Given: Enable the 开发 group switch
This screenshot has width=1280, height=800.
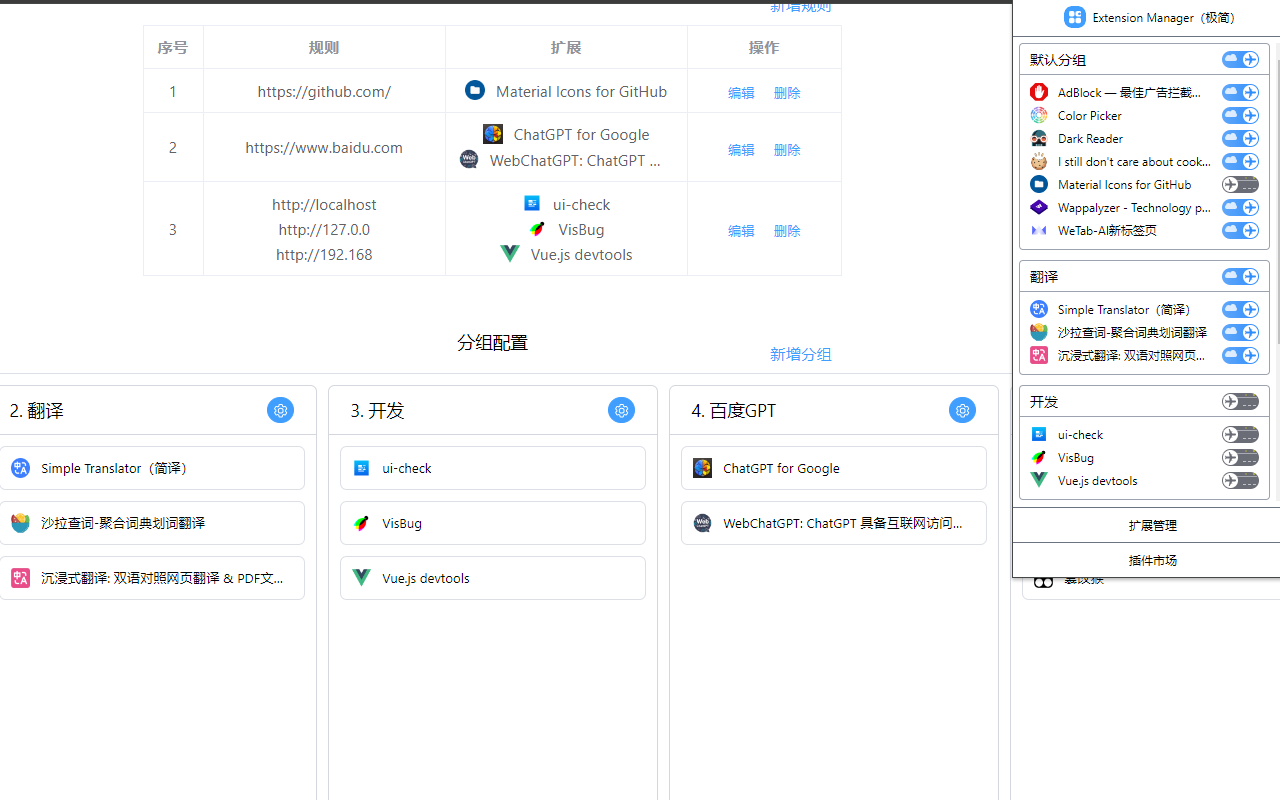Looking at the screenshot, I should click(1240, 401).
